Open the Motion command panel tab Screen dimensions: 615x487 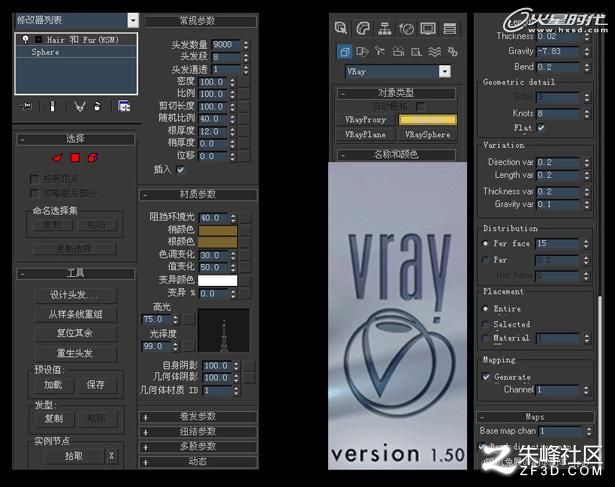pyautogui.click(x=406, y=28)
